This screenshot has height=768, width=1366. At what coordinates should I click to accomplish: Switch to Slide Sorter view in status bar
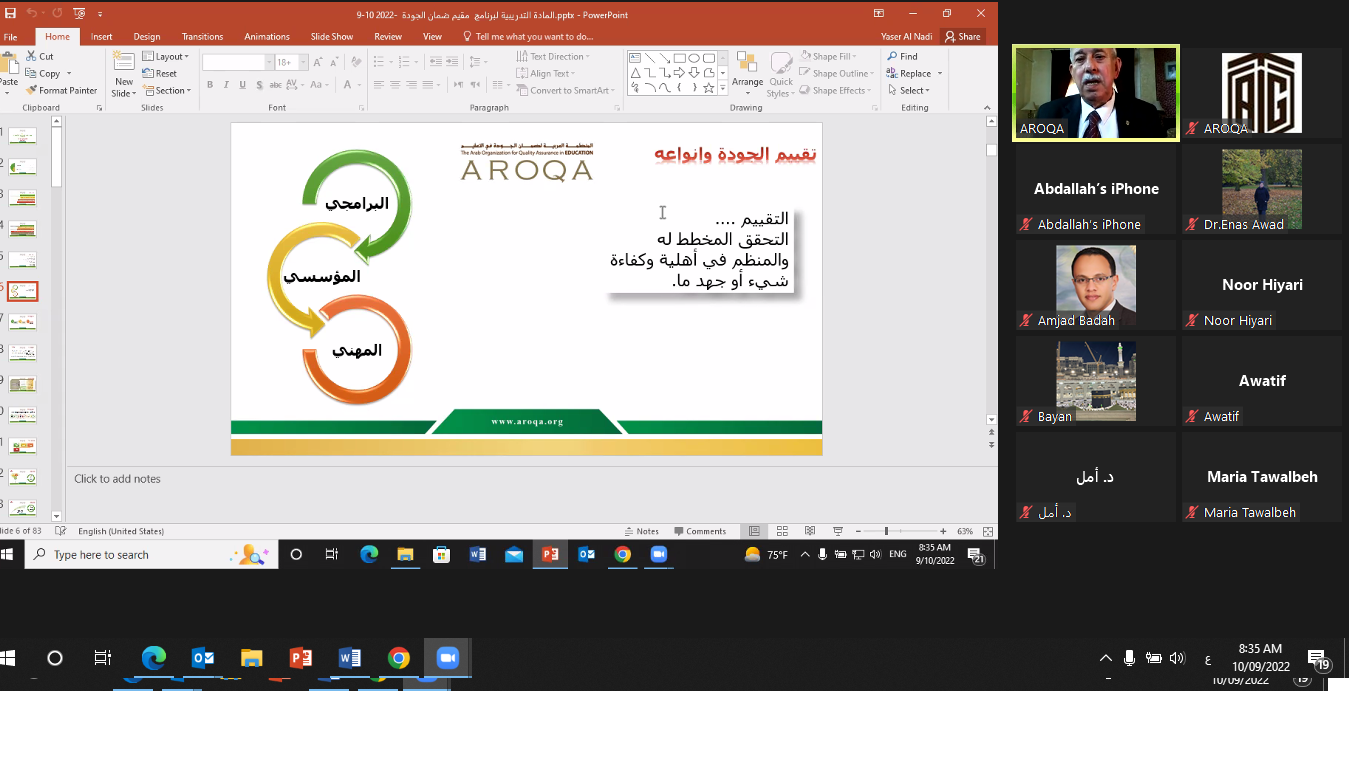coord(782,531)
